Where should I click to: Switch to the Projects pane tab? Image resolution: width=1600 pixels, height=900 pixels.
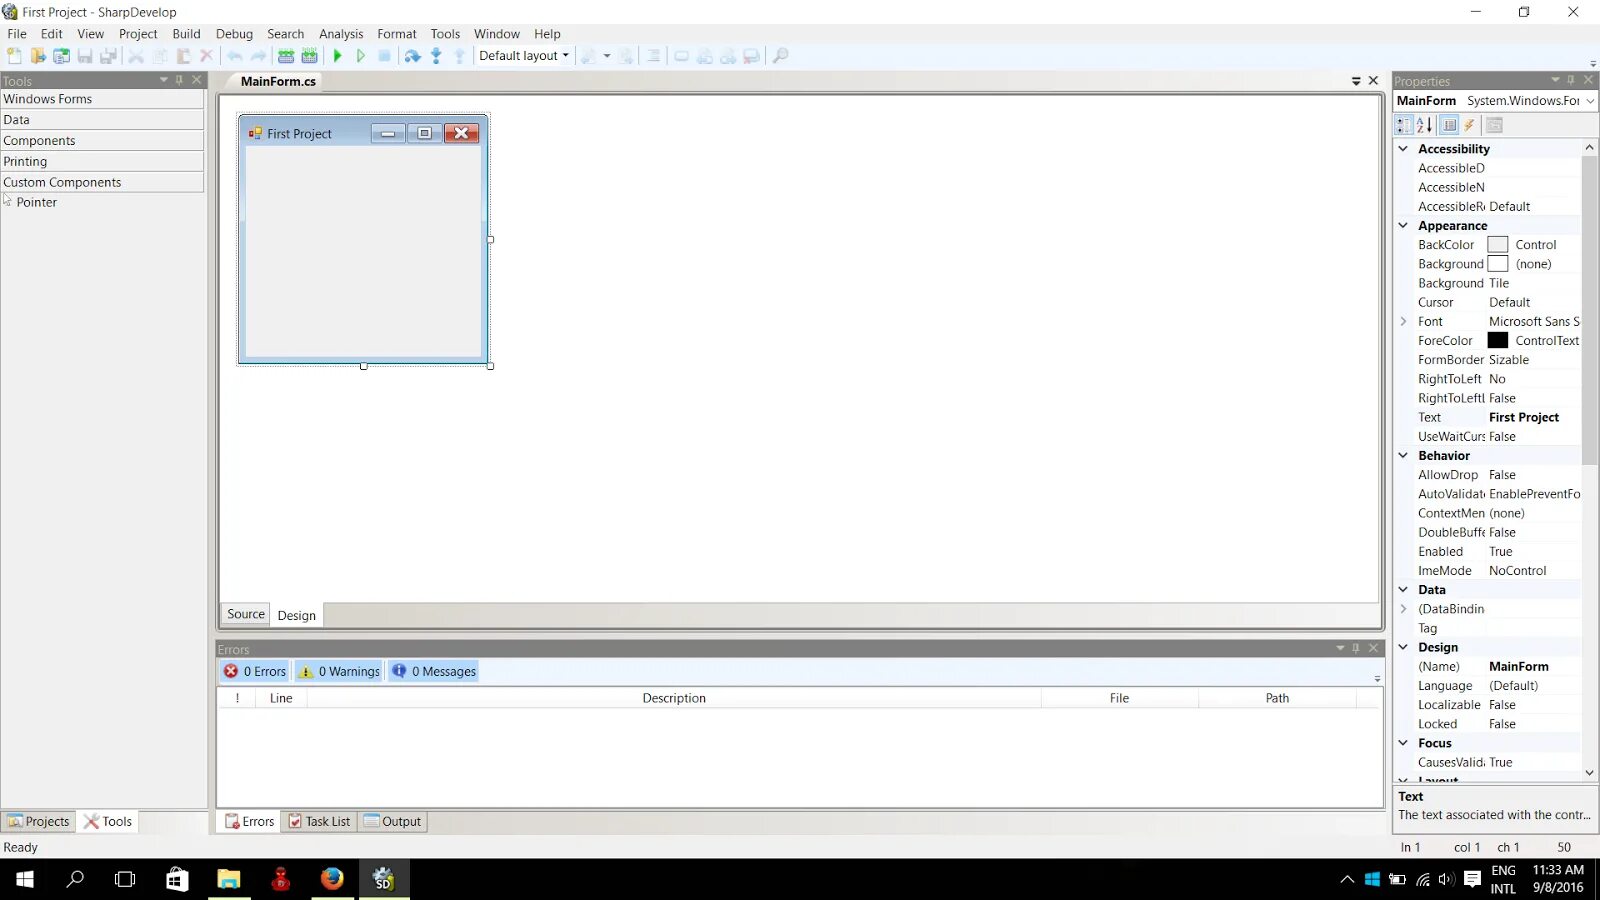tap(39, 821)
